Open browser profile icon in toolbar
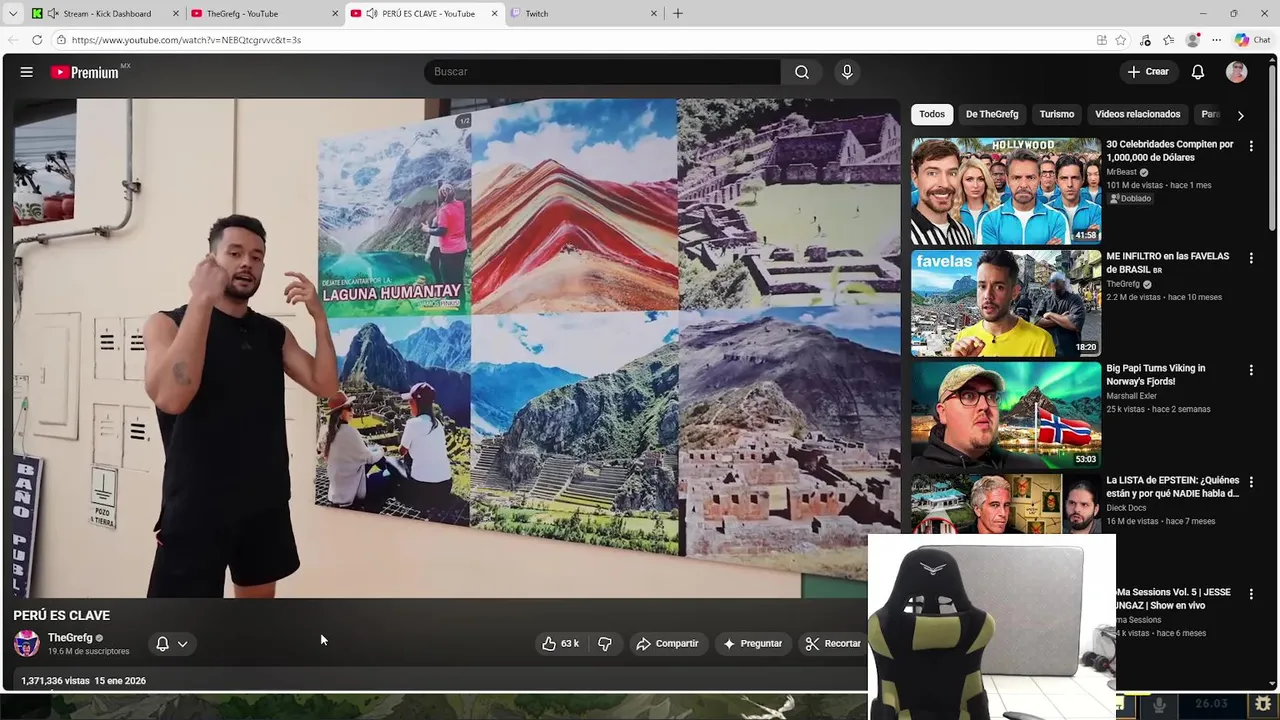The height and width of the screenshot is (720, 1280). pyautogui.click(x=1192, y=40)
